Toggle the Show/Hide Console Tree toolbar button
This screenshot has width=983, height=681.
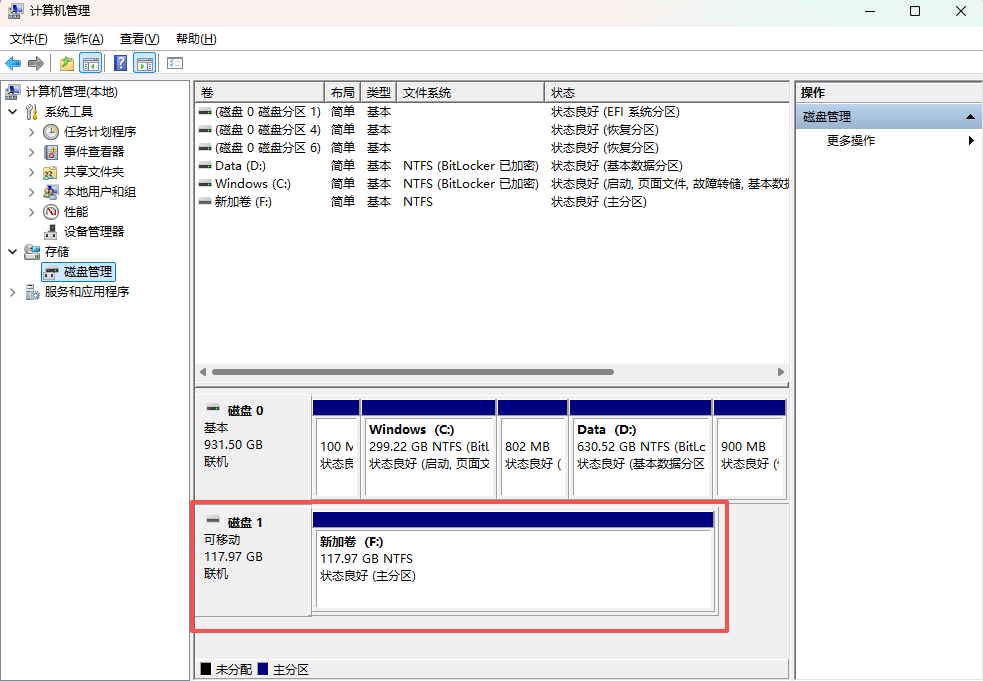91,64
